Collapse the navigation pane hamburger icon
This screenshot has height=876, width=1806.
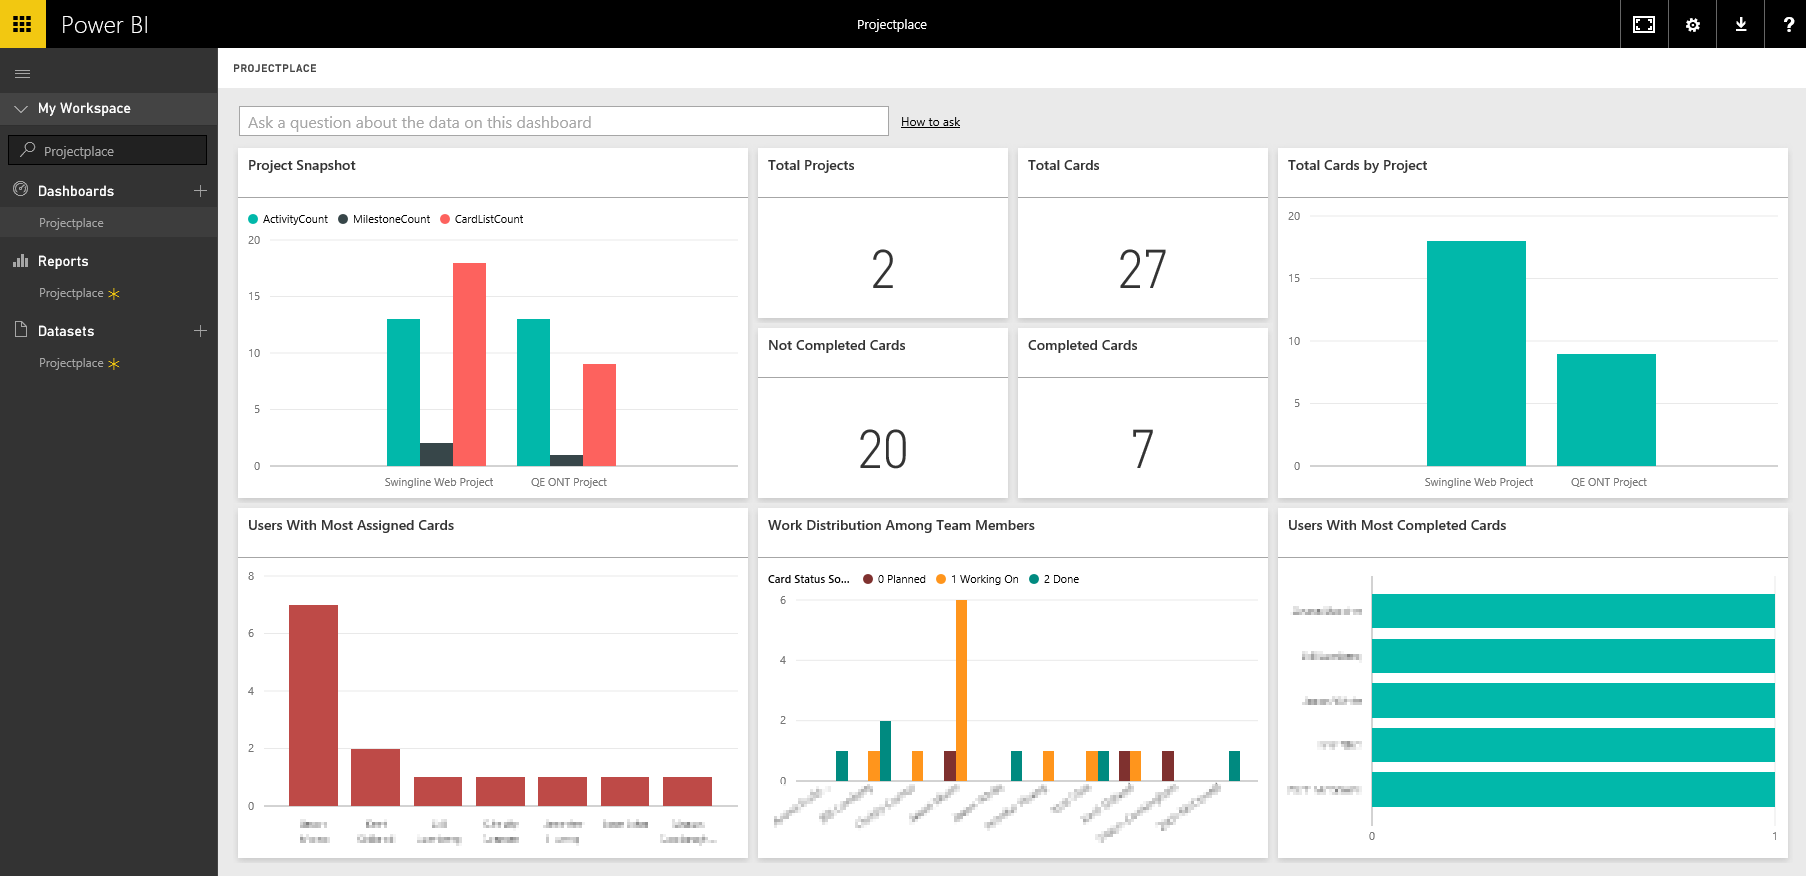pyautogui.click(x=22, y=73)
